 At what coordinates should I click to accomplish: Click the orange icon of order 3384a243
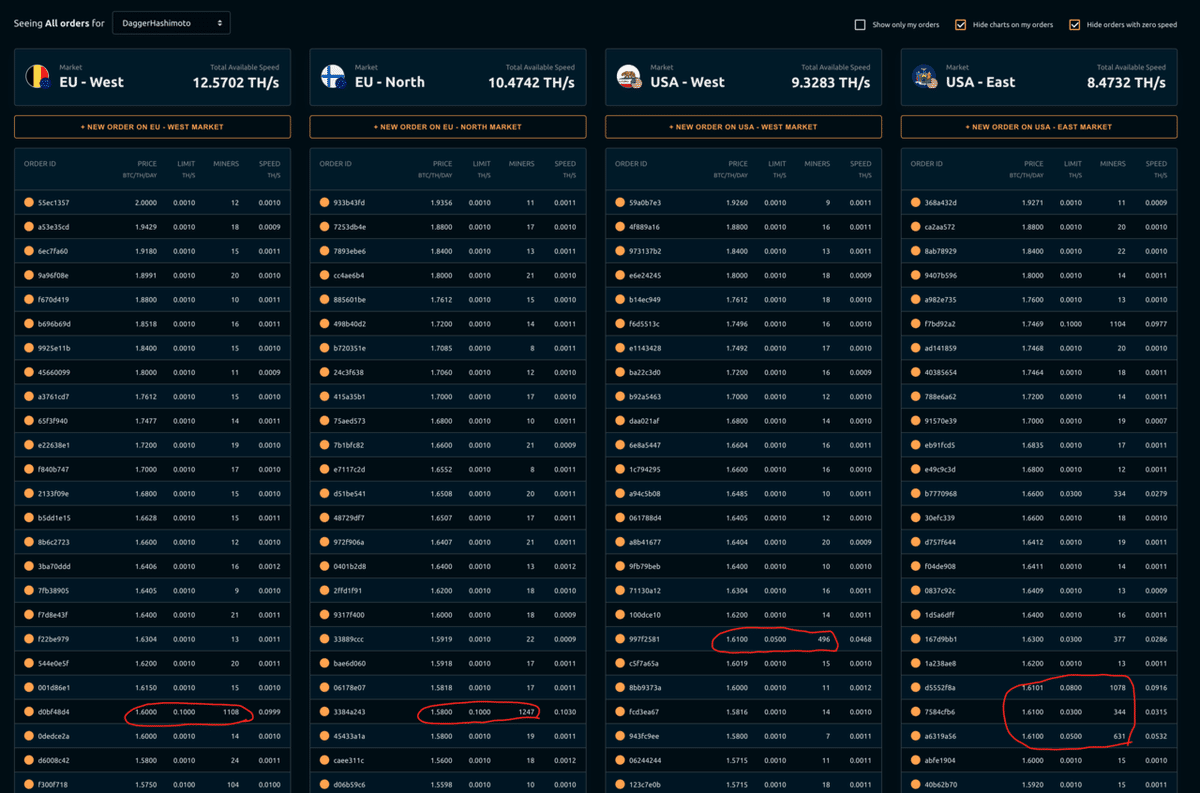click(324, 712)
